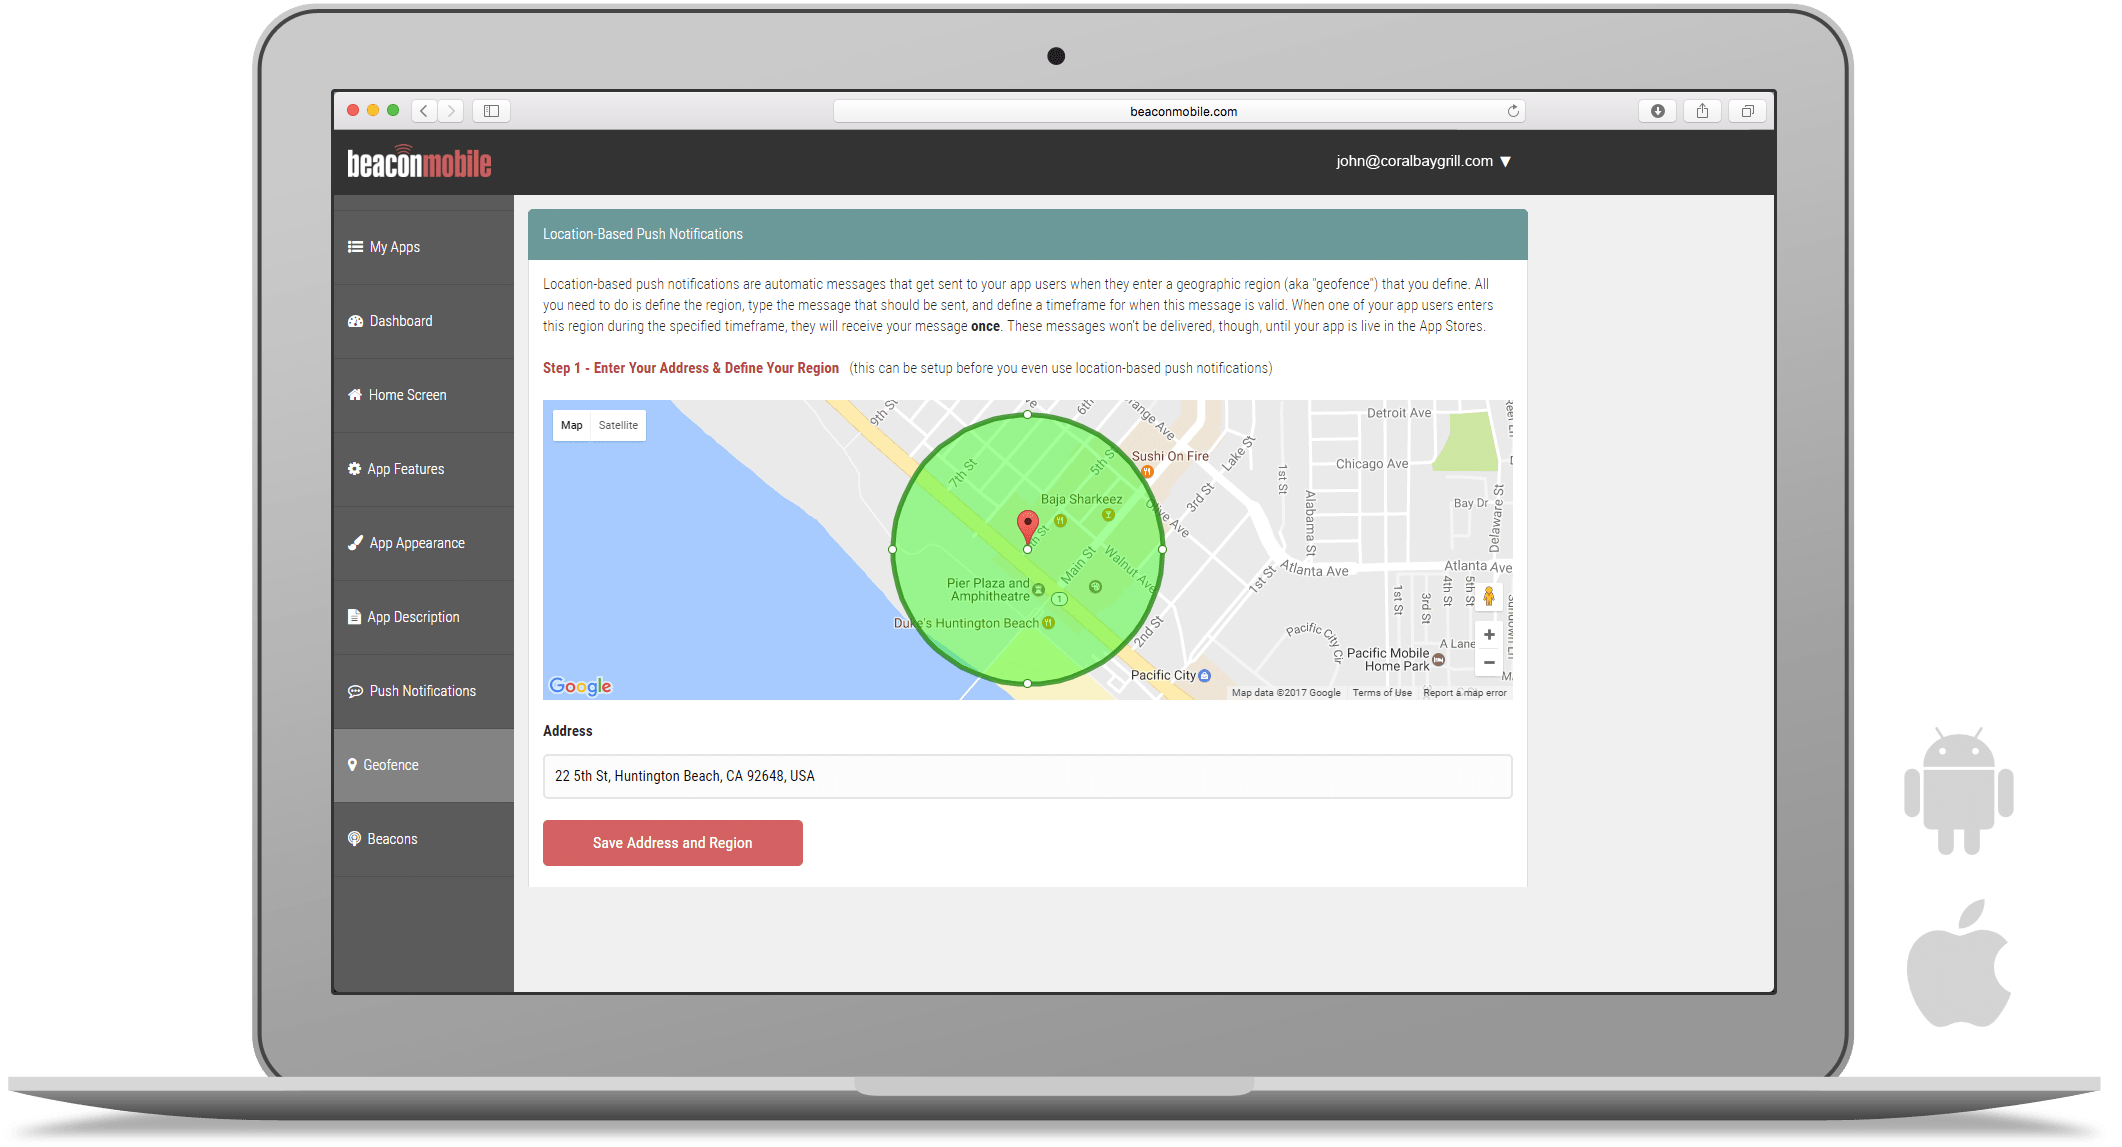Screen dimensions: 2122x1147
Task: Toggle back to Map view
Action: tap(571, 424)
